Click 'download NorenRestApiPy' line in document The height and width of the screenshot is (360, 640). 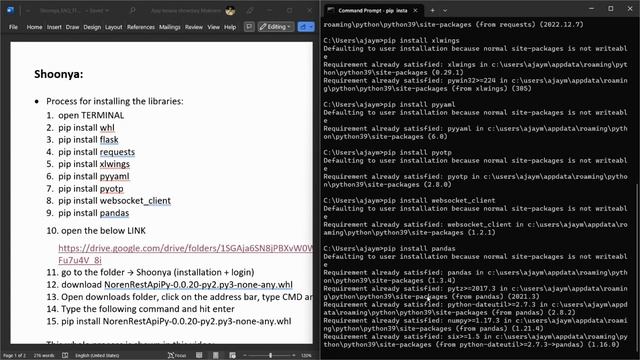point(177,284)
